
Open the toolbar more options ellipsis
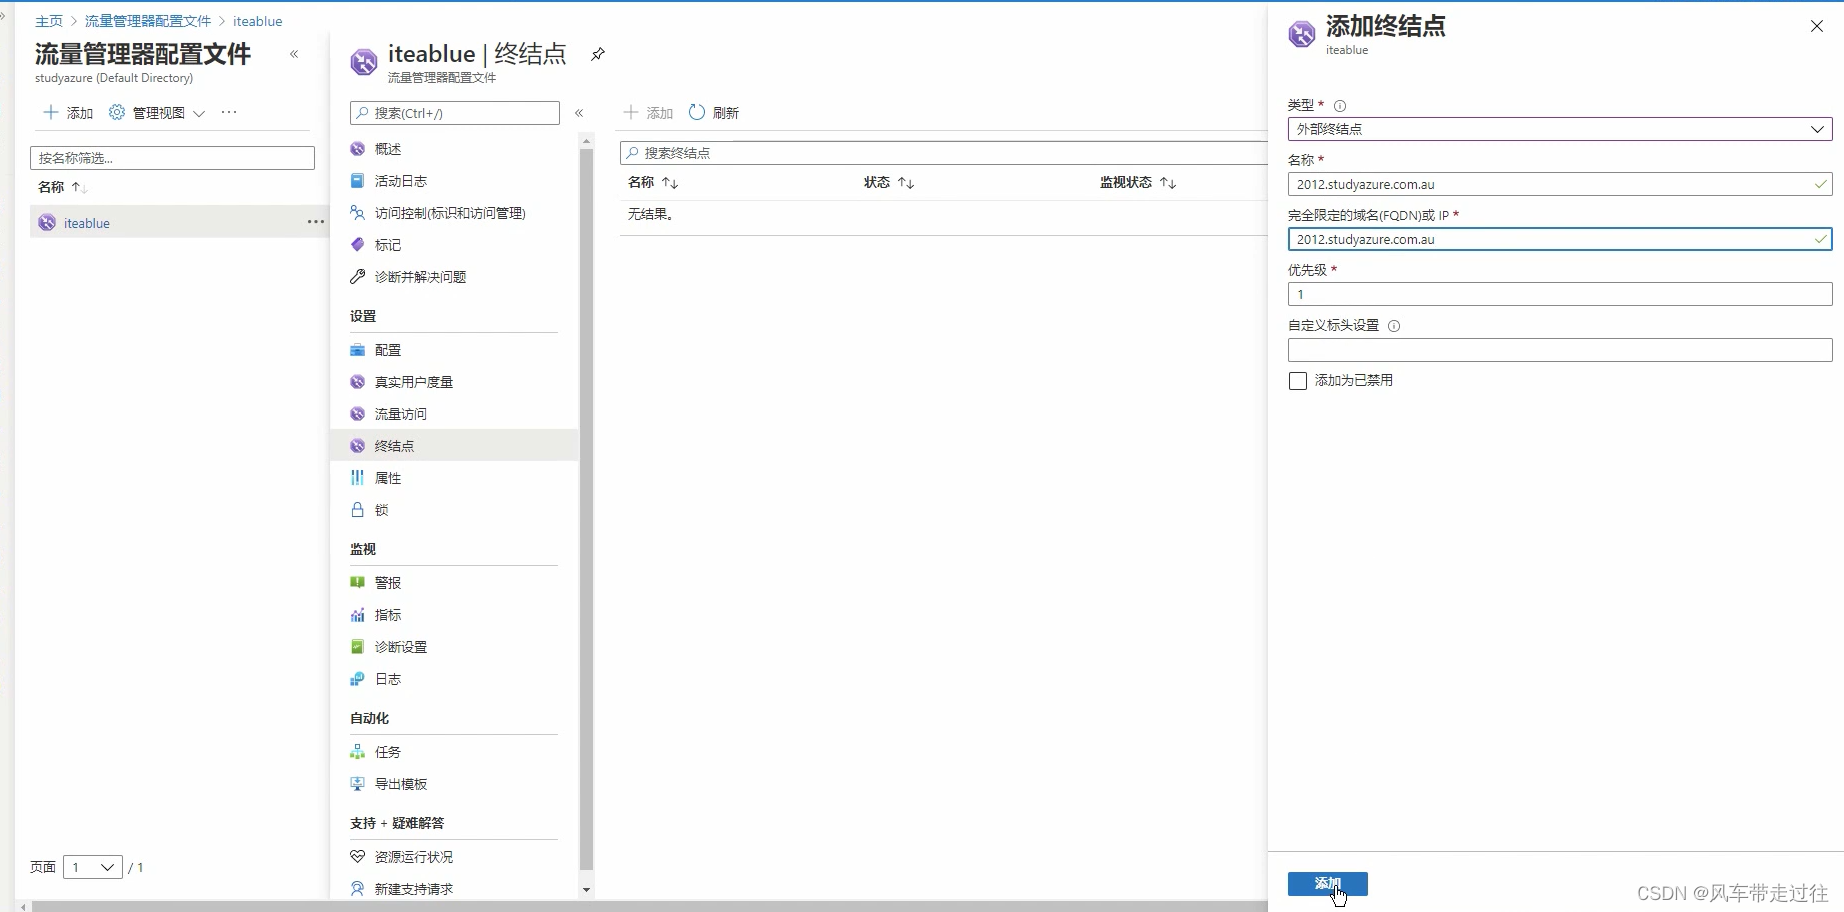tap(229, 112)
